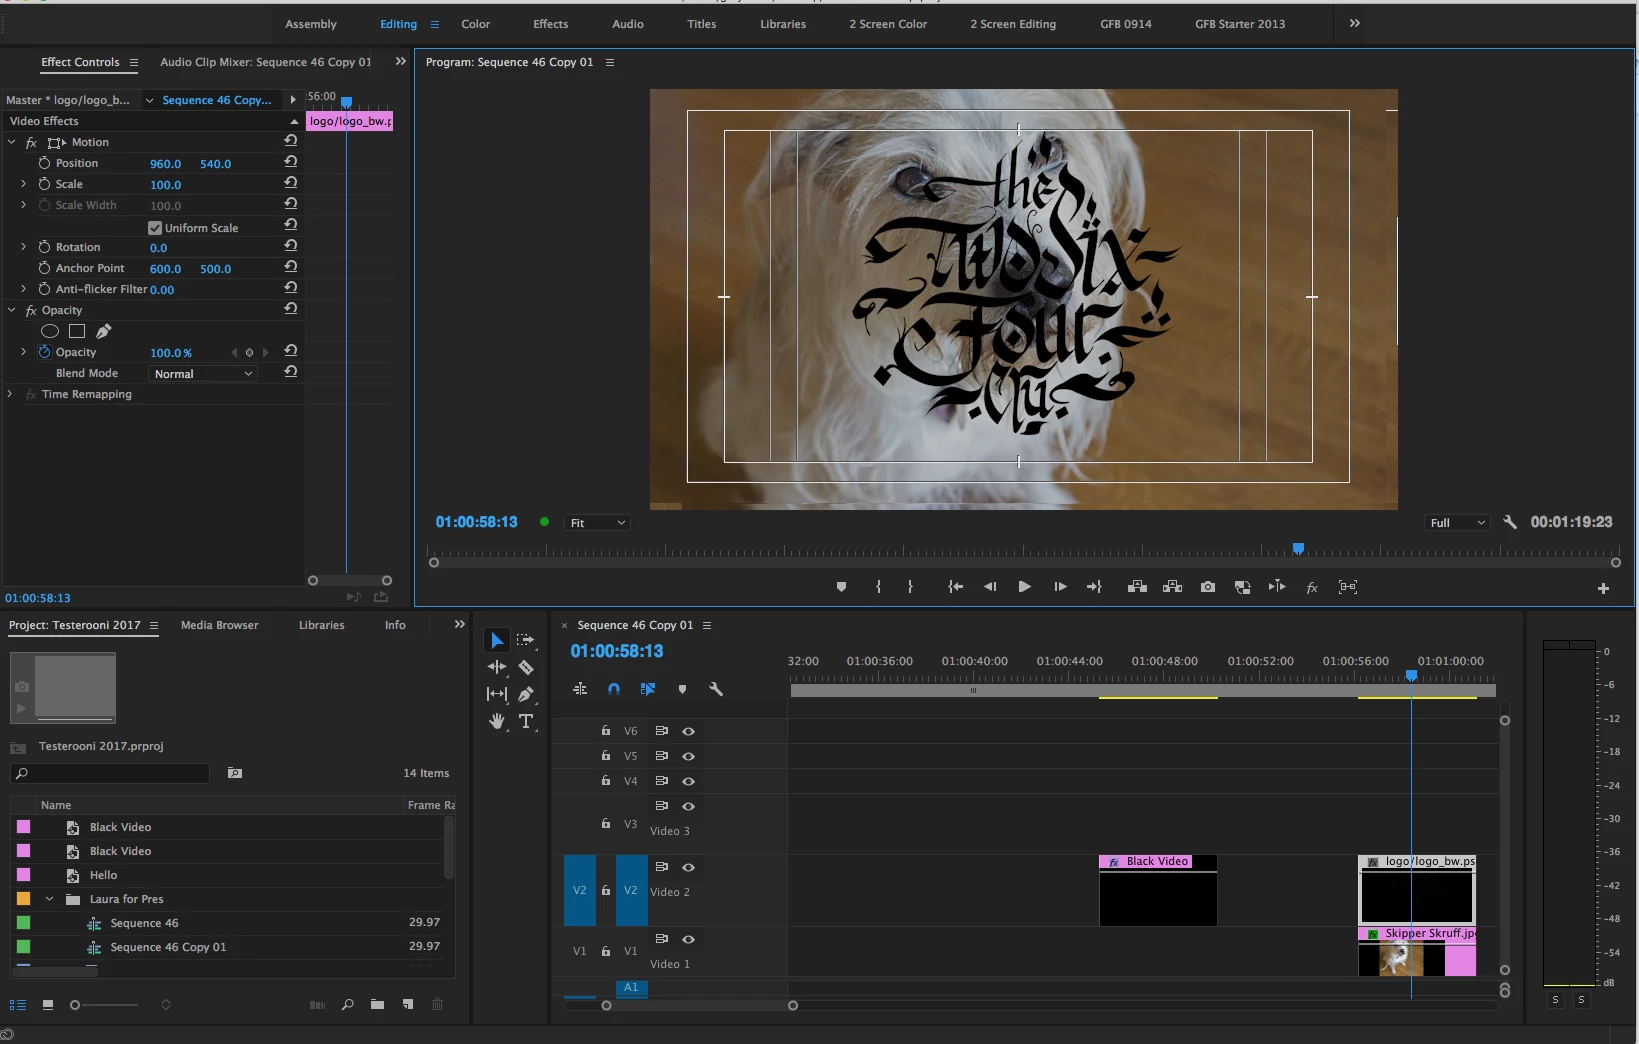Export frame with camera icon
The image size is (1639, 1044).
pos(1208,587)
